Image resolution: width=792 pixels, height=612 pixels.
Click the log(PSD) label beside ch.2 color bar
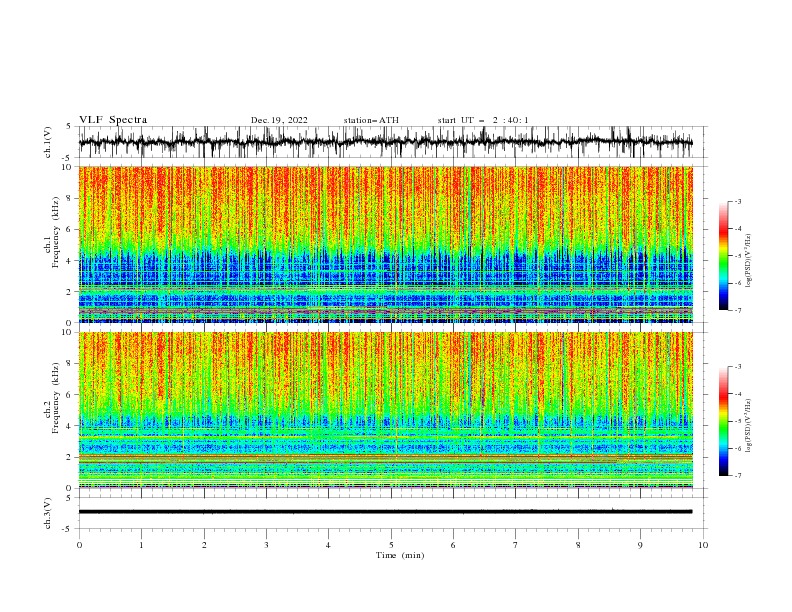tap(749, 426)
